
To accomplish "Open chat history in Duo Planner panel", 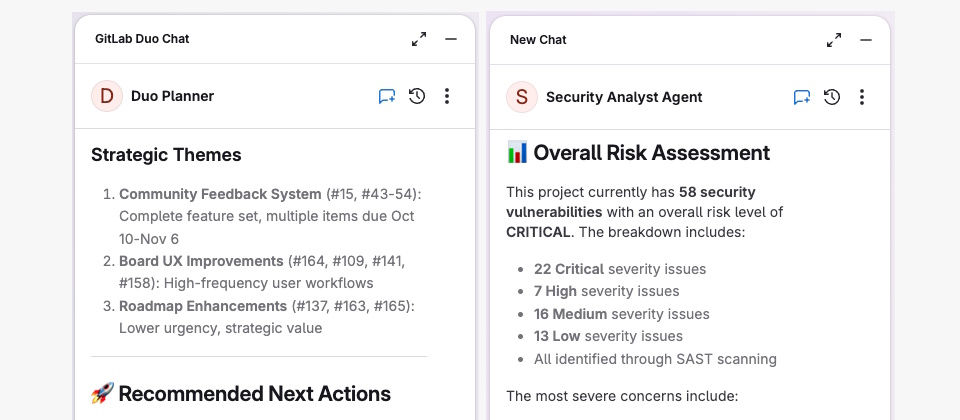I will [x=417, y=97].
